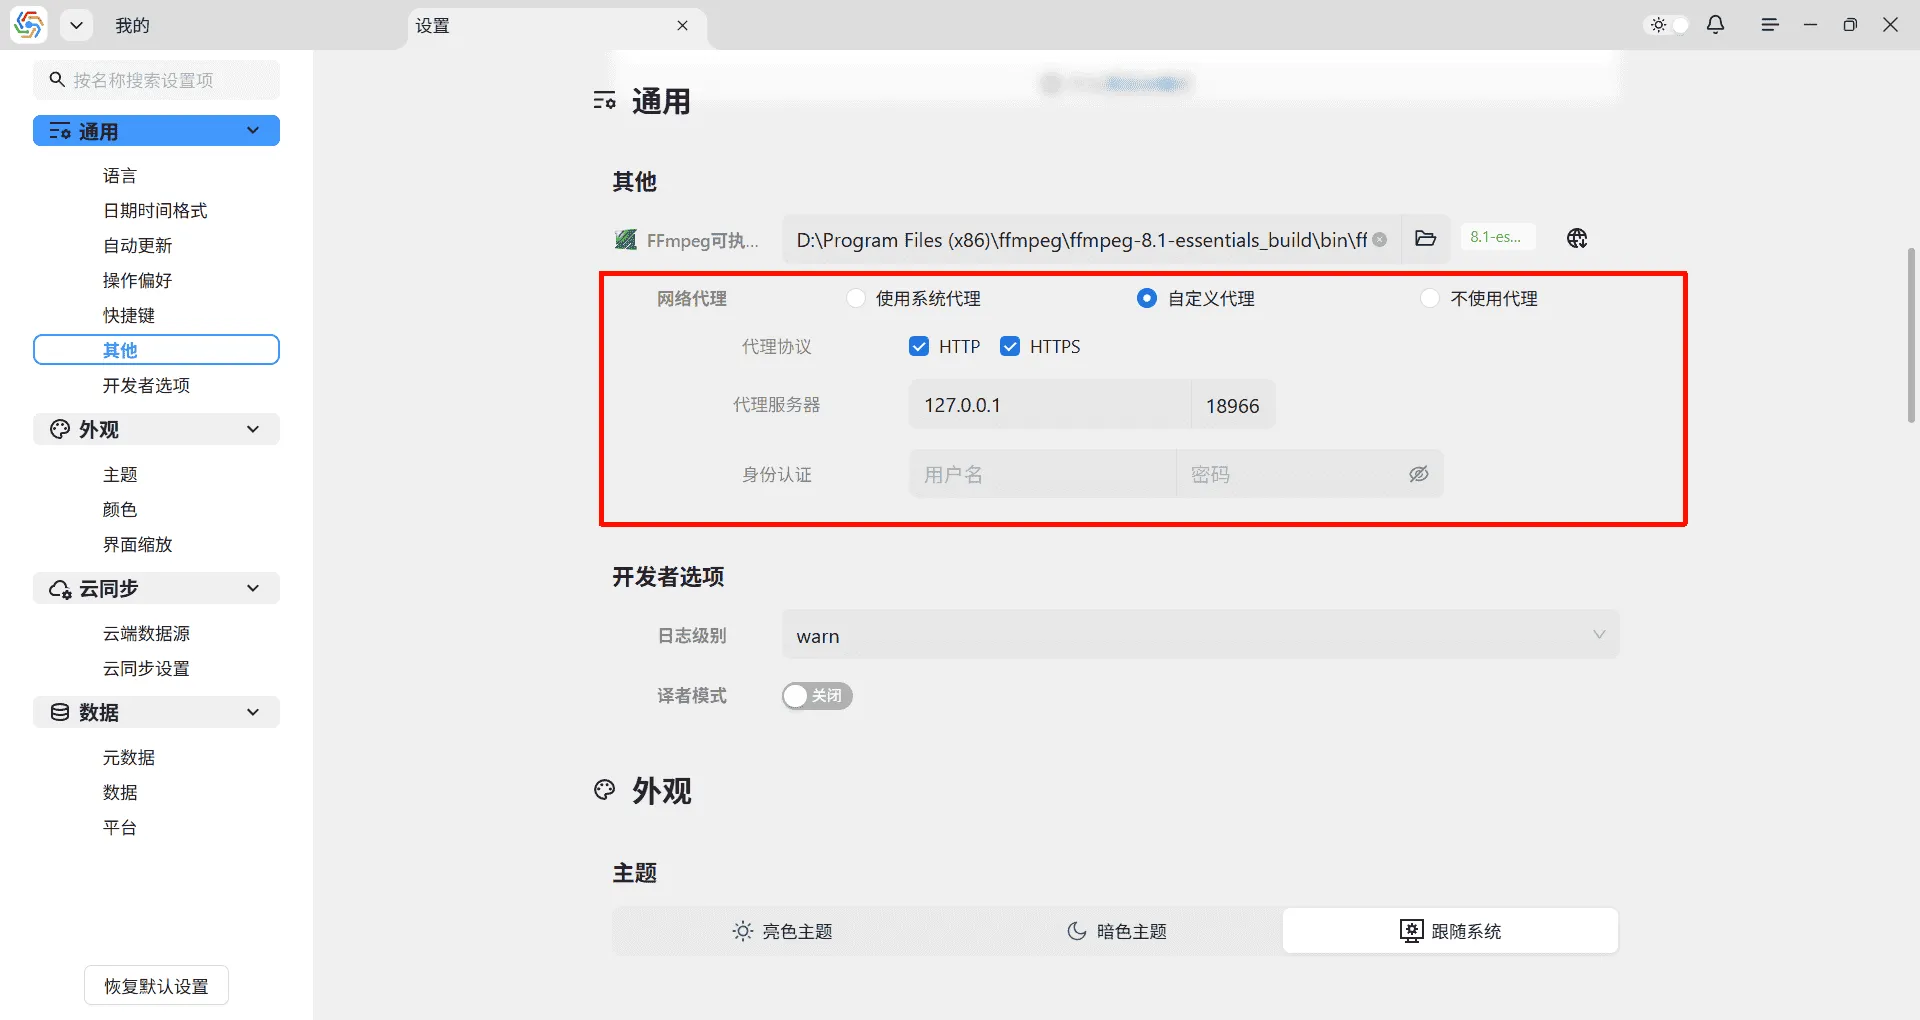This screenshot has width=1920, height=1020.
Task: Select 暗色主题 option
Action: point(1116,931)
